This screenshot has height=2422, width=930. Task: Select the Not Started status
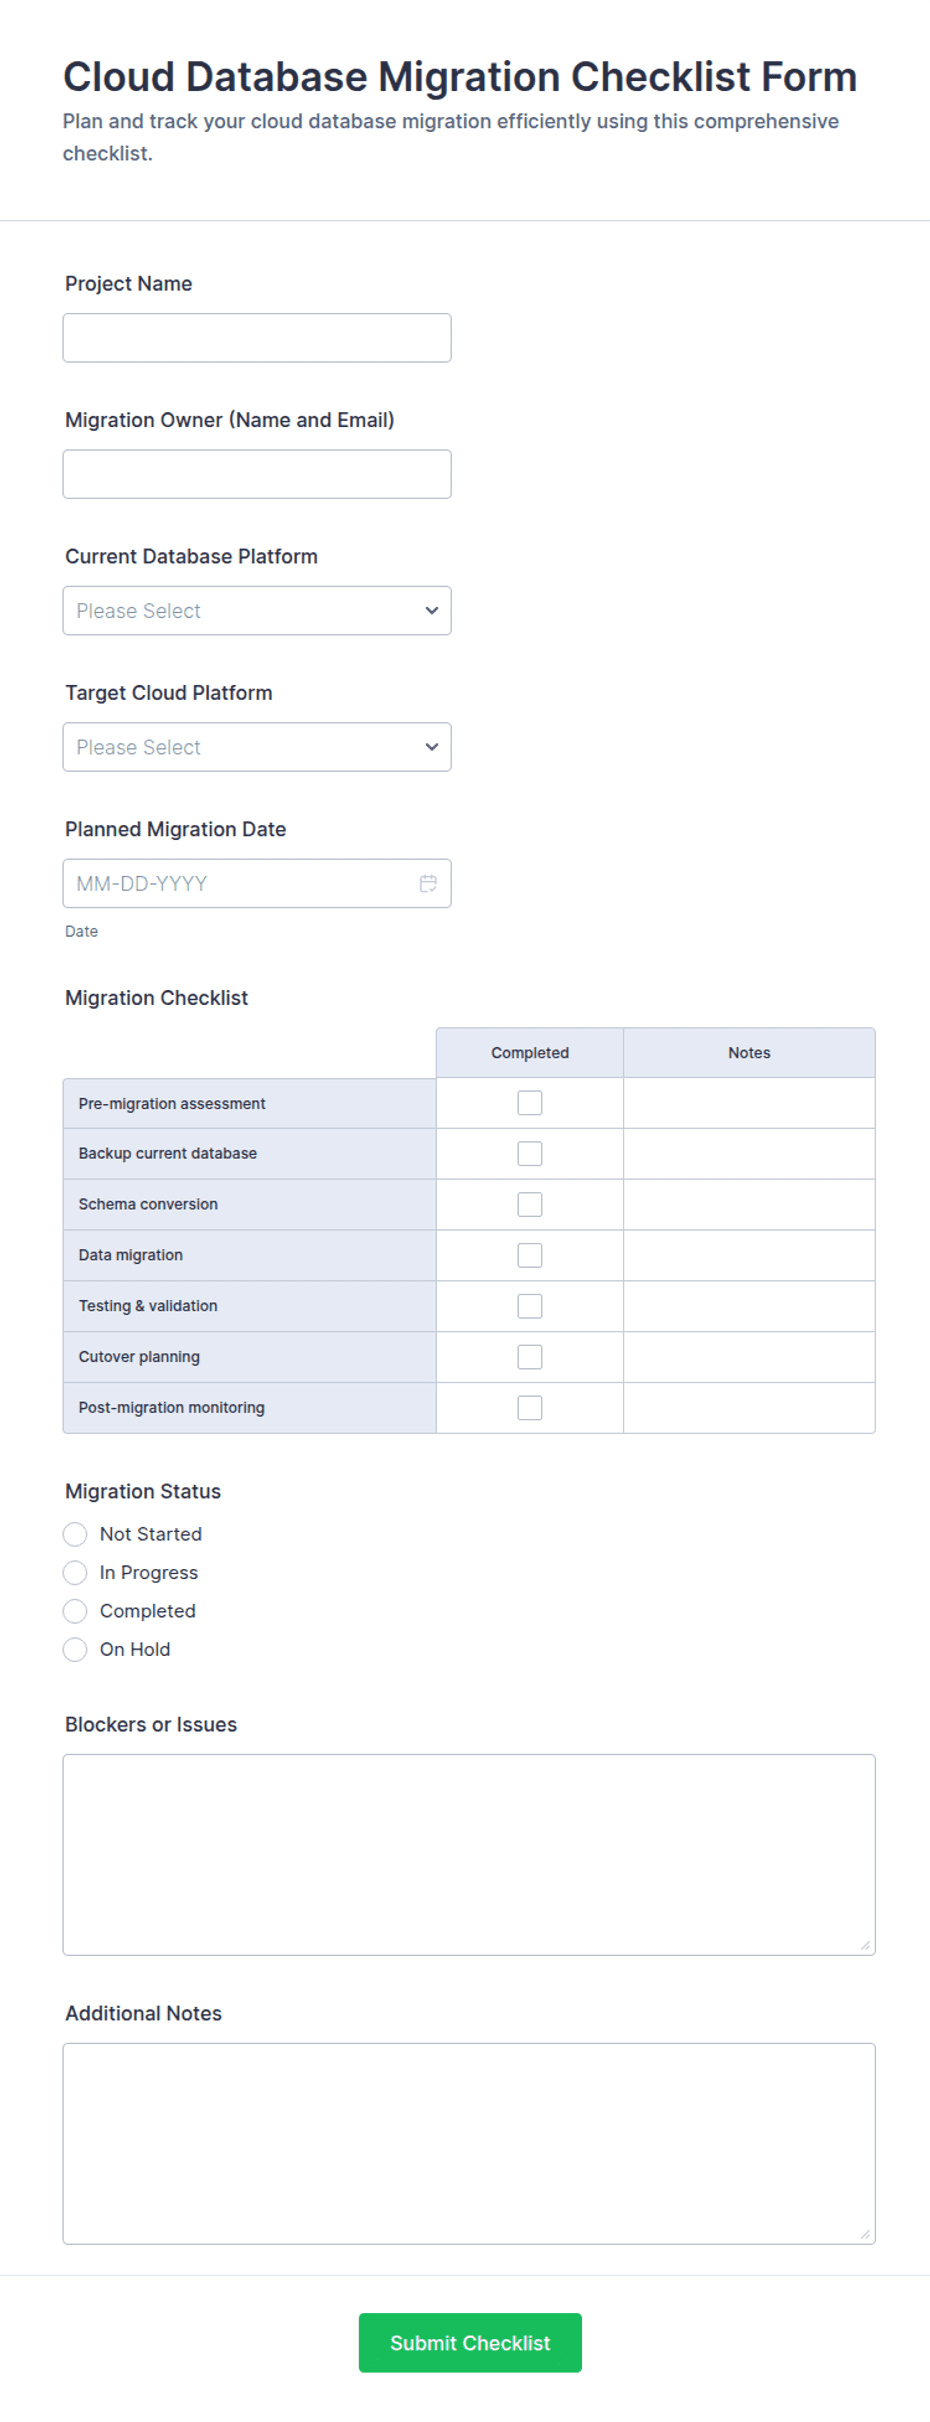click(75, 1534)
